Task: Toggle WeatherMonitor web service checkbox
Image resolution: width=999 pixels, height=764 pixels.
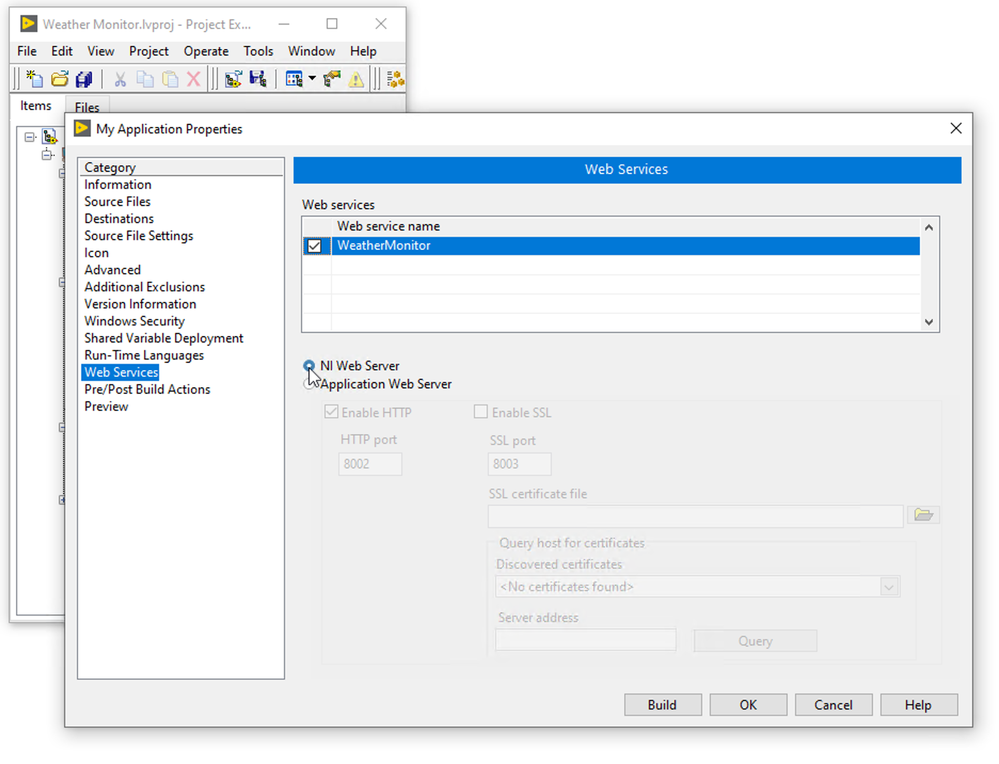Action: pyautogui.click(x=314, y=246)
